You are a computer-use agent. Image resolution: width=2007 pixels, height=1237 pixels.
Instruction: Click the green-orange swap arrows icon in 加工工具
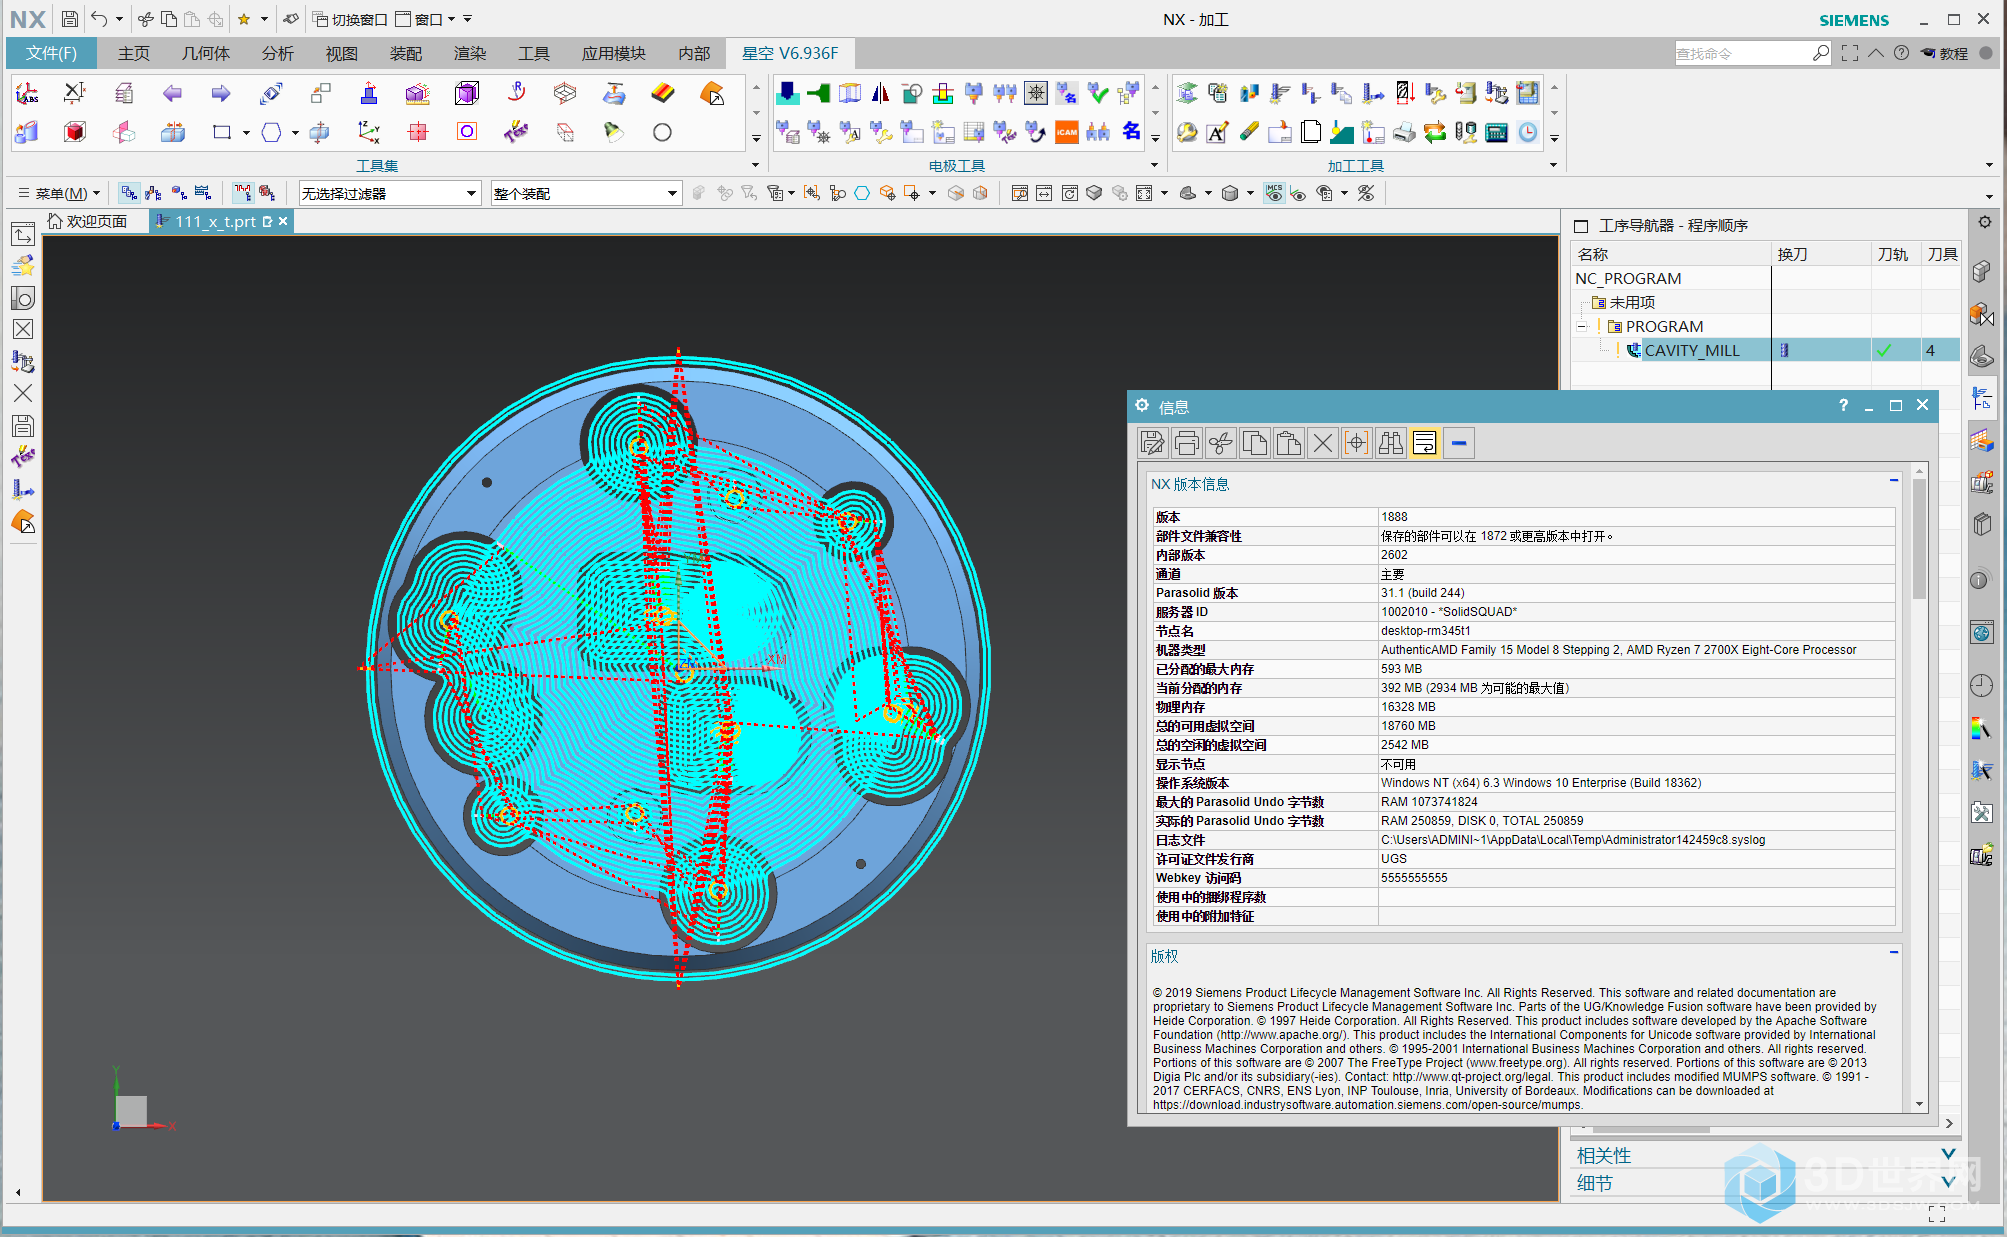(1435, 132)
